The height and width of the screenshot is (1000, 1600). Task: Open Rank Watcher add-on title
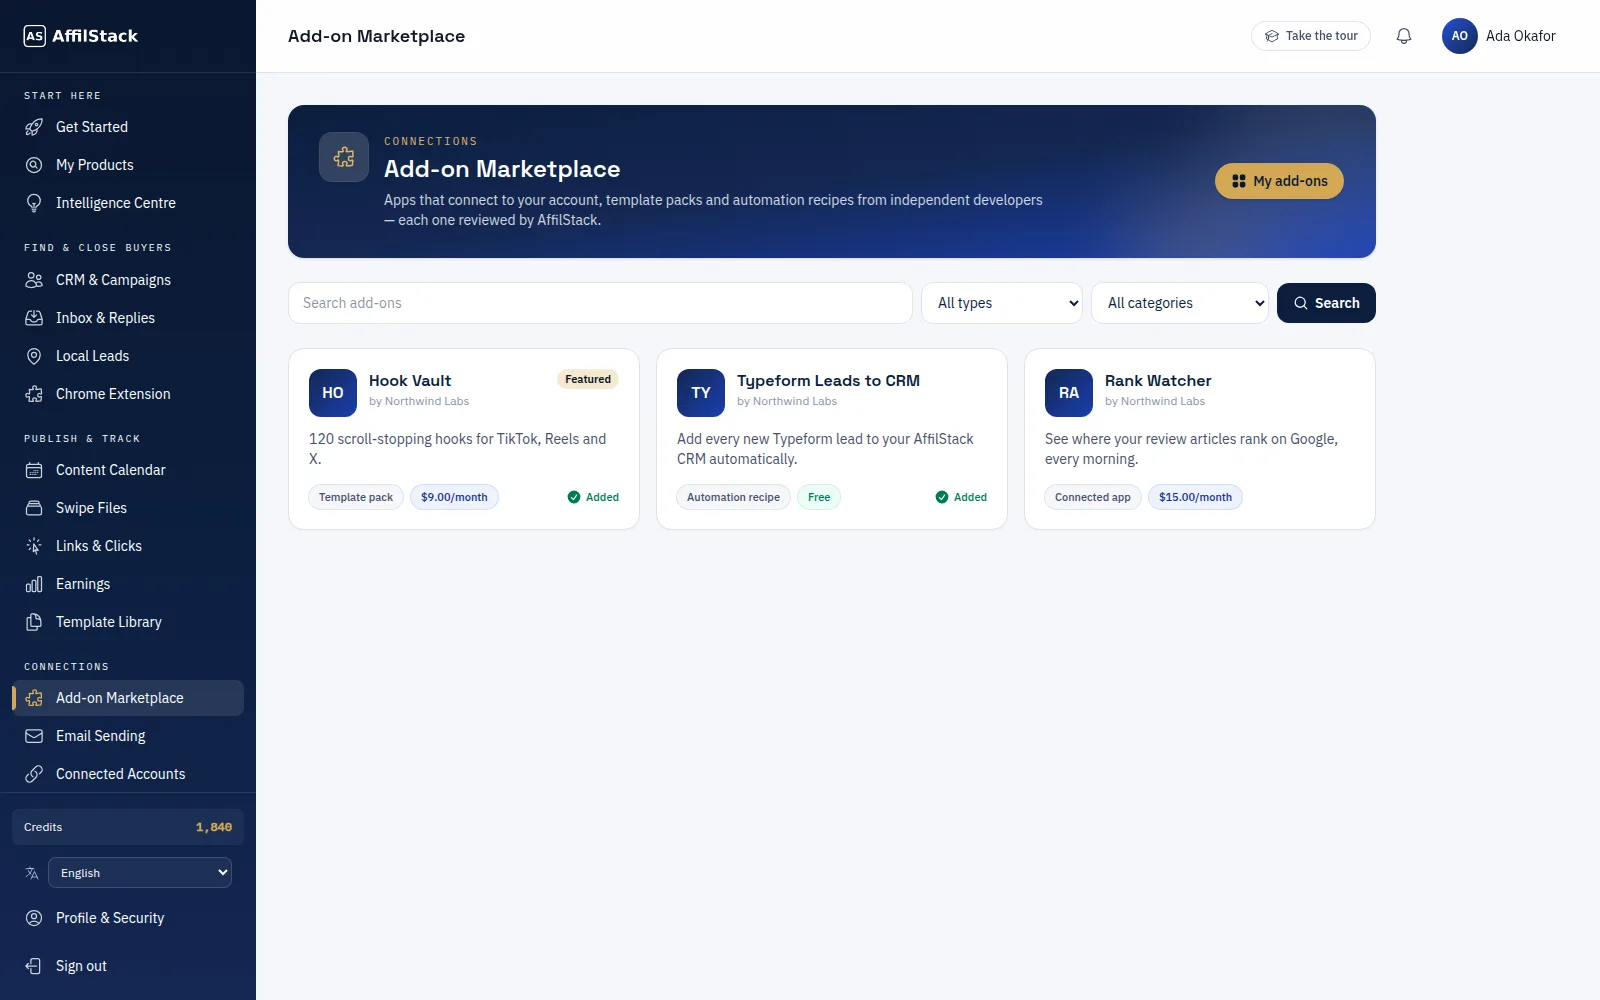[1158, 381]
